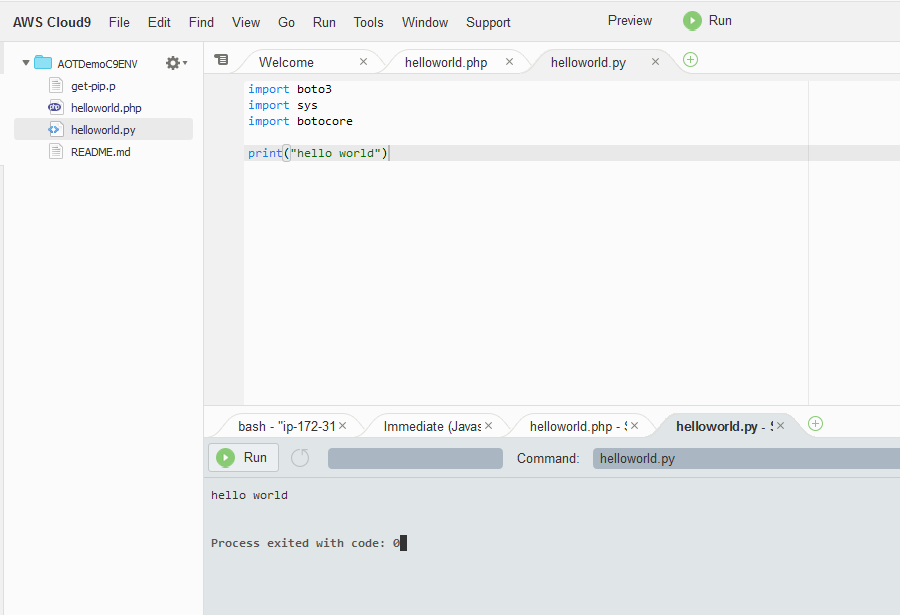
Task: Click the restart icon in the run panel
Action: click(299, 457)
